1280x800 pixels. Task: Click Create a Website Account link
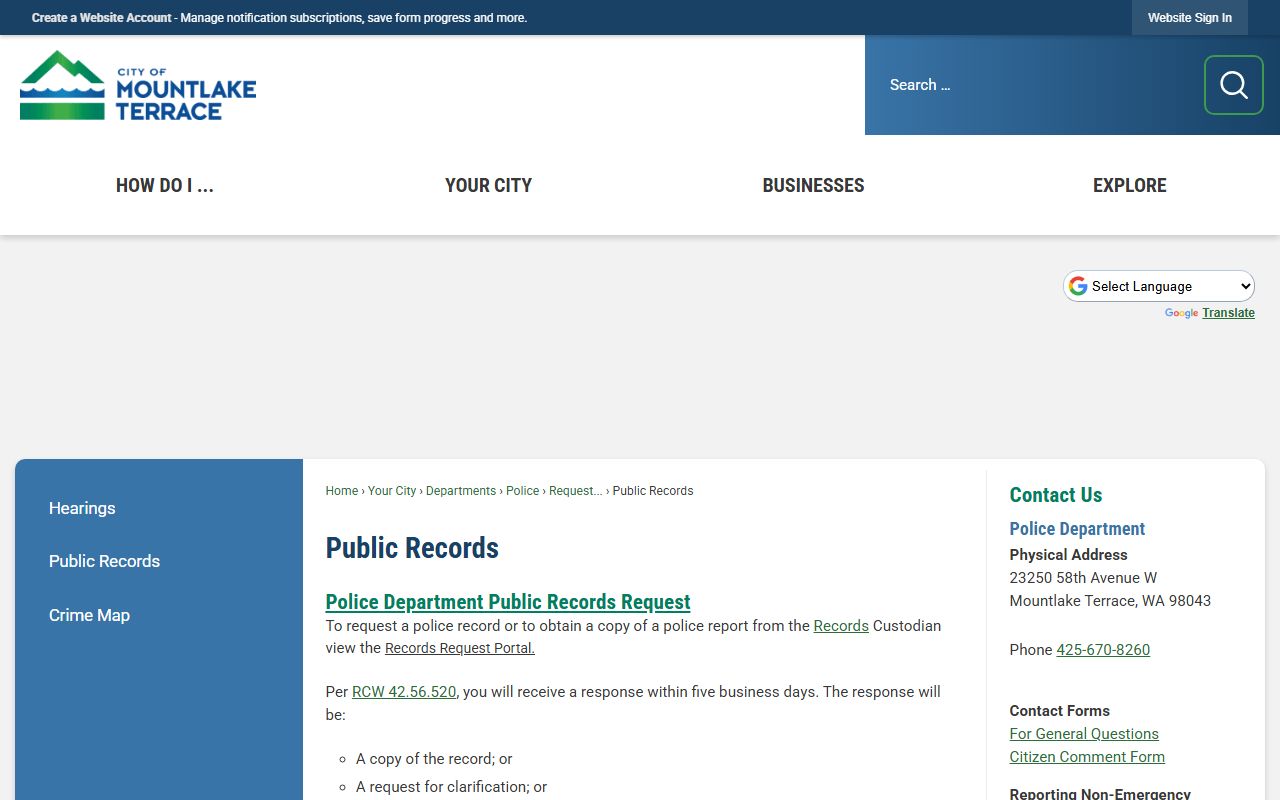pyautogui.click(x=102, y=18)
